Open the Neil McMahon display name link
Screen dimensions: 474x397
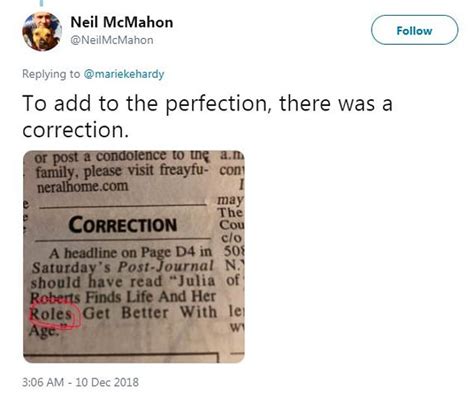click(122, 23)
